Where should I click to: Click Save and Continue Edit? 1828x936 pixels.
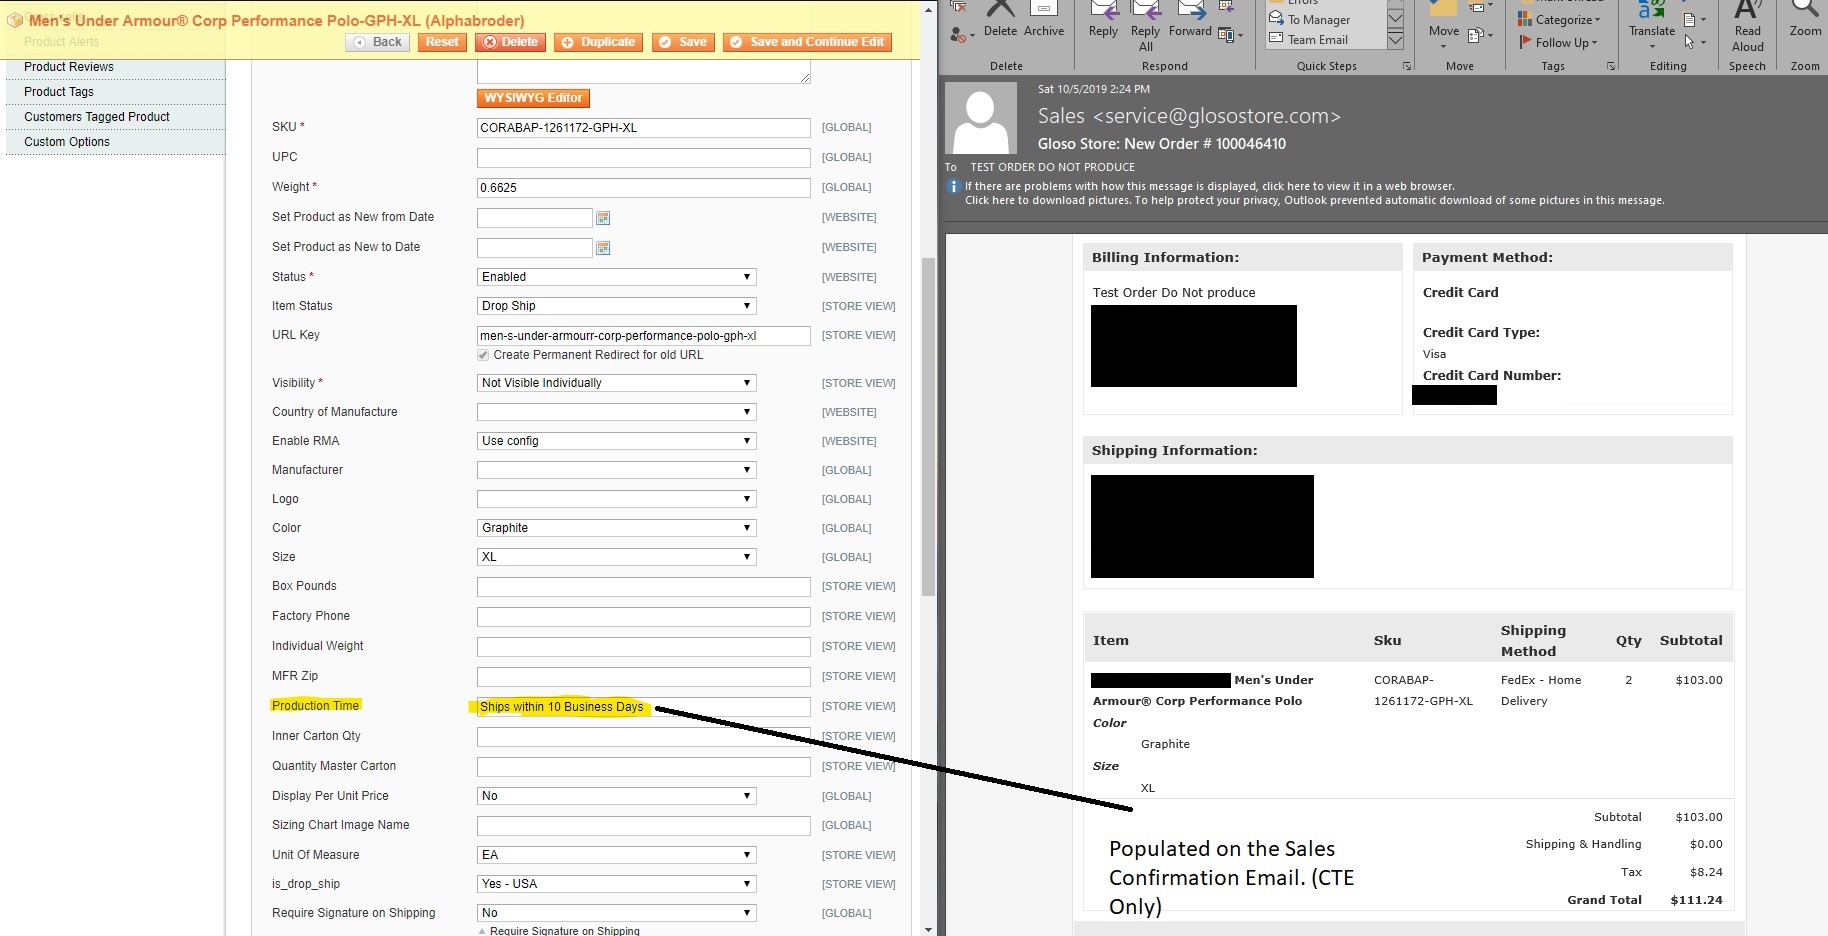point(806,42)
